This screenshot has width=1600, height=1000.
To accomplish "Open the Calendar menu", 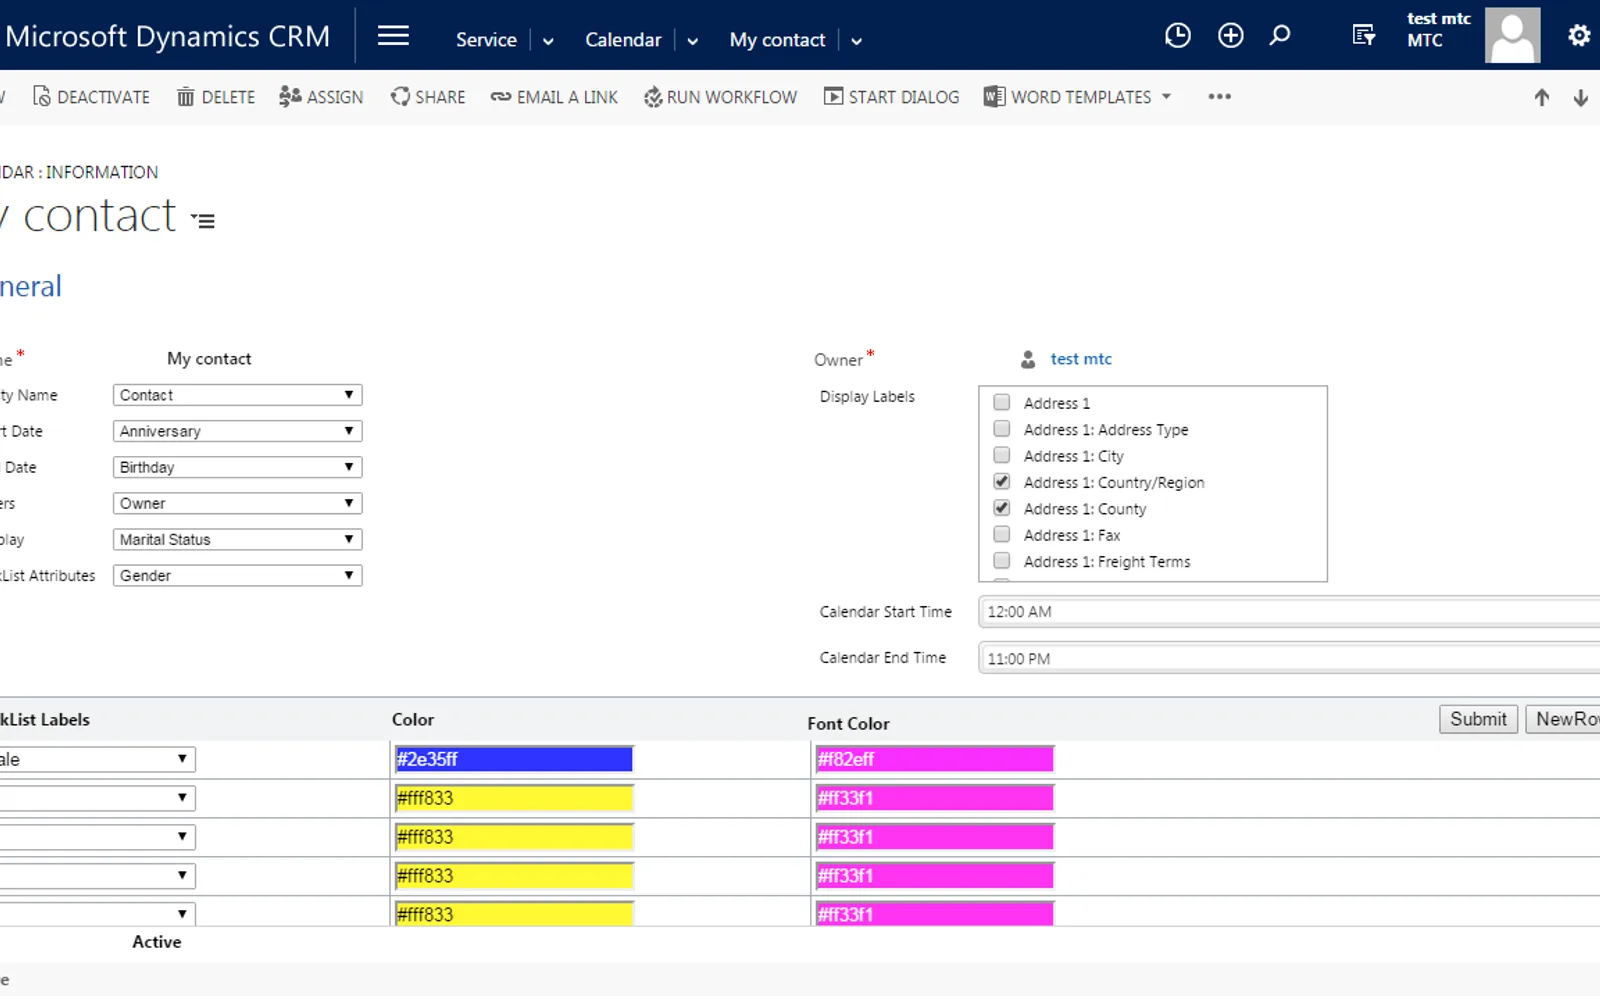I will (623, 40).
